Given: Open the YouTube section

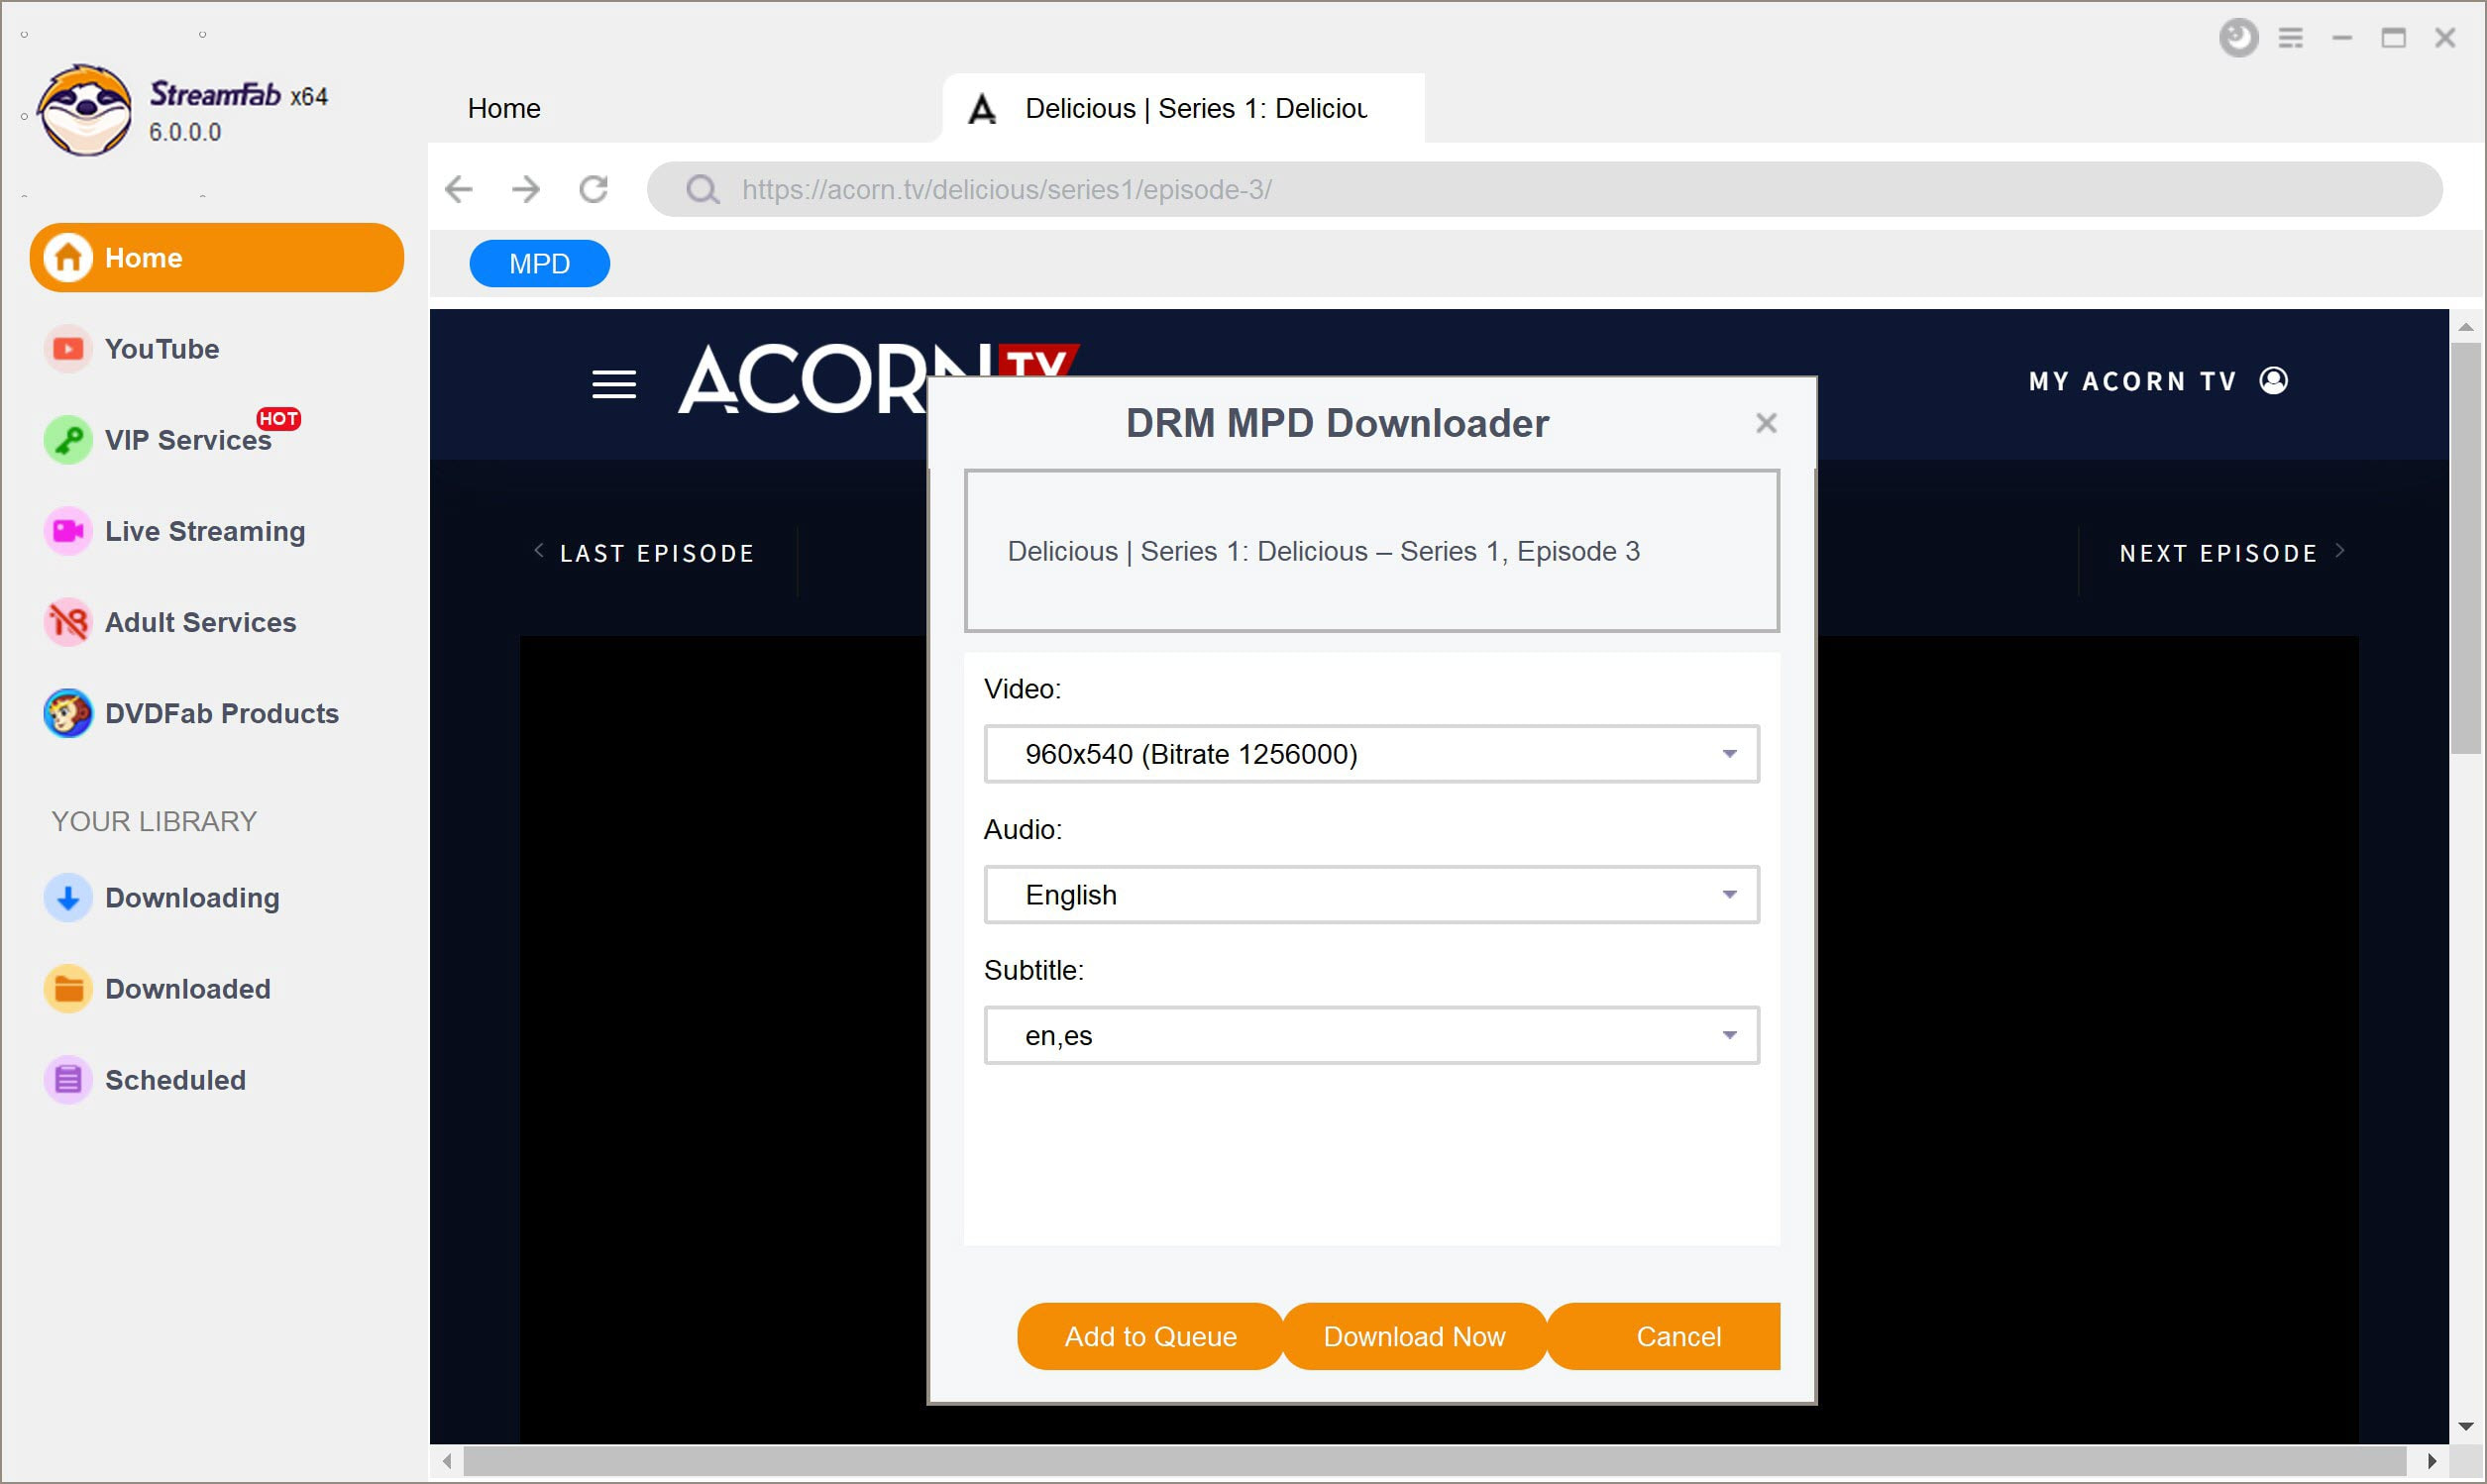Looking at the screenshot, I should coord(162,350).
